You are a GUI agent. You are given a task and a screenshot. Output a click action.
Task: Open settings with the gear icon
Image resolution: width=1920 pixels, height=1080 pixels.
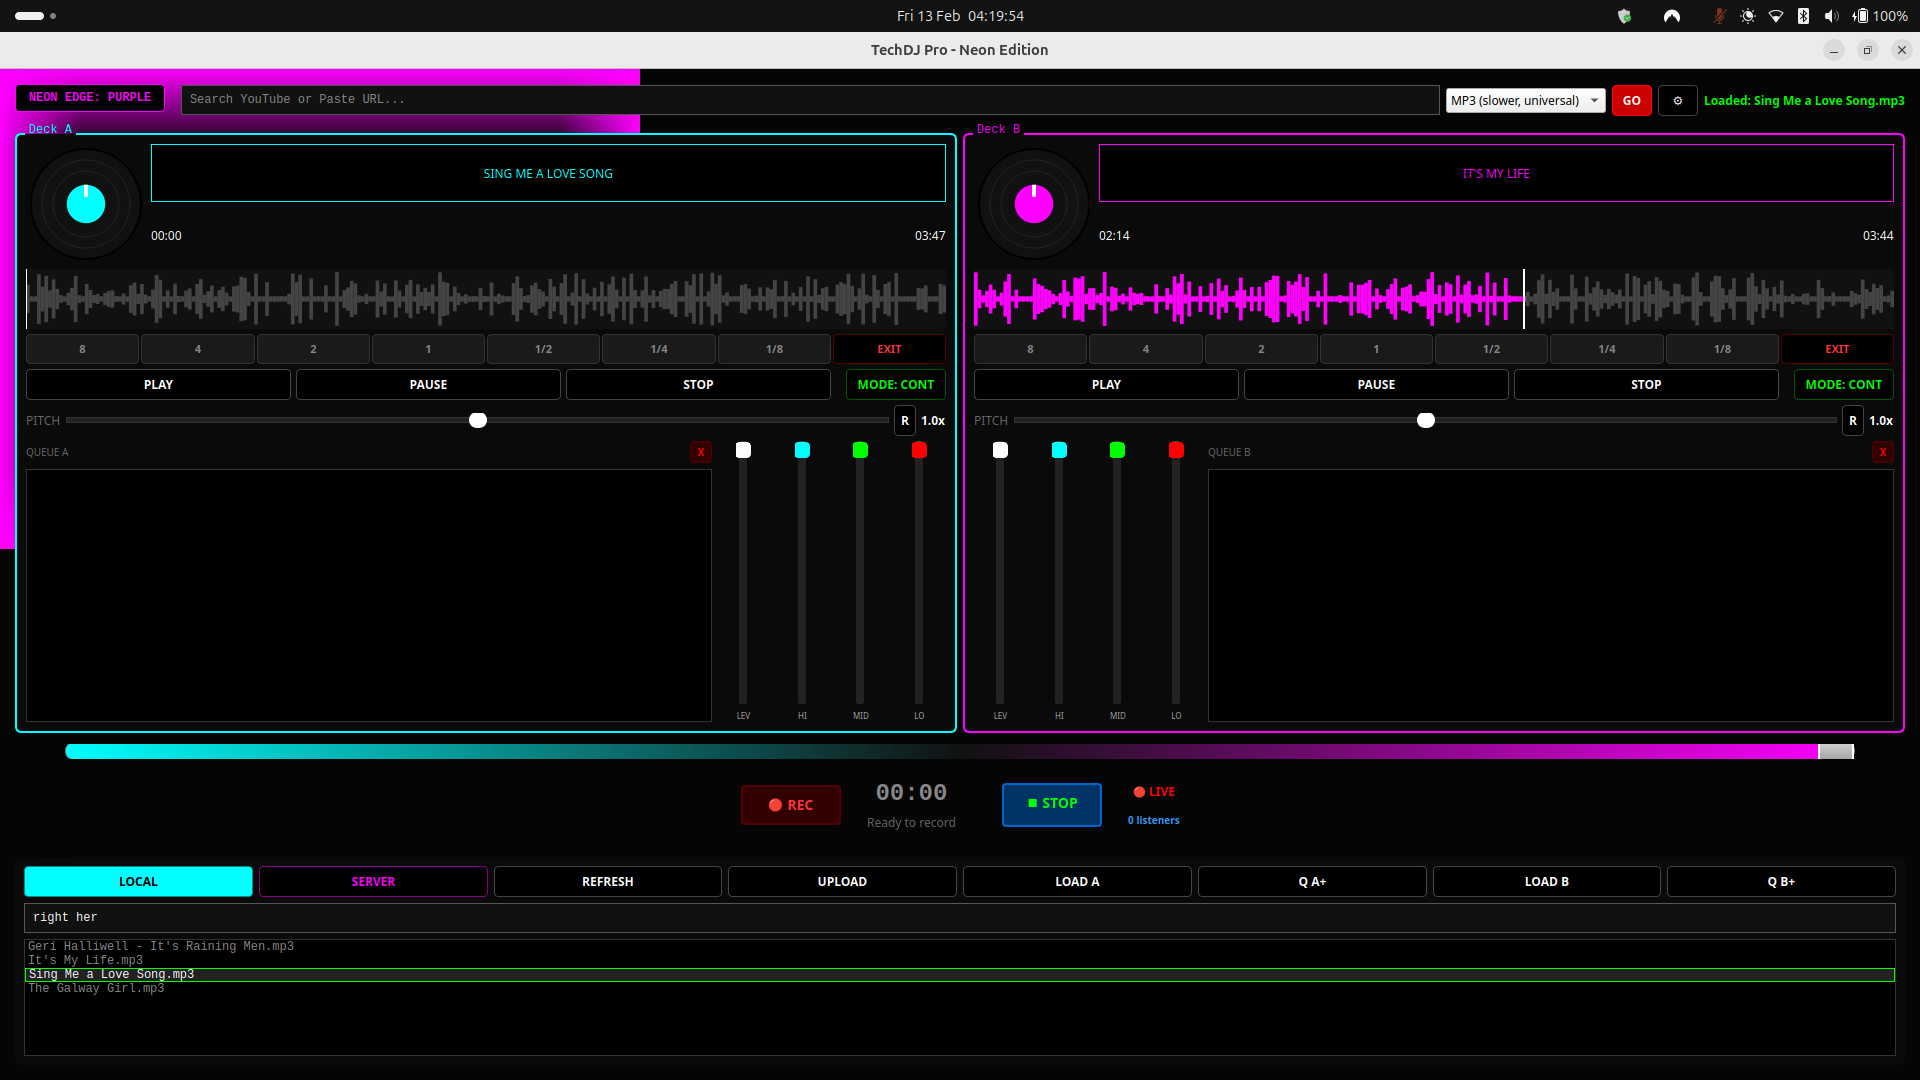point(1677,100)
